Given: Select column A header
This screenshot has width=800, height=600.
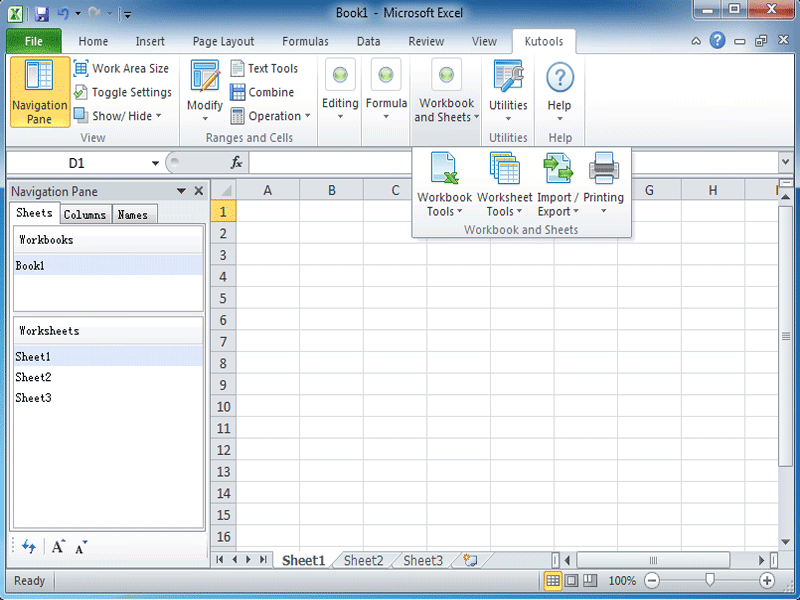Looking at the screenshot, I should point(267,190).
